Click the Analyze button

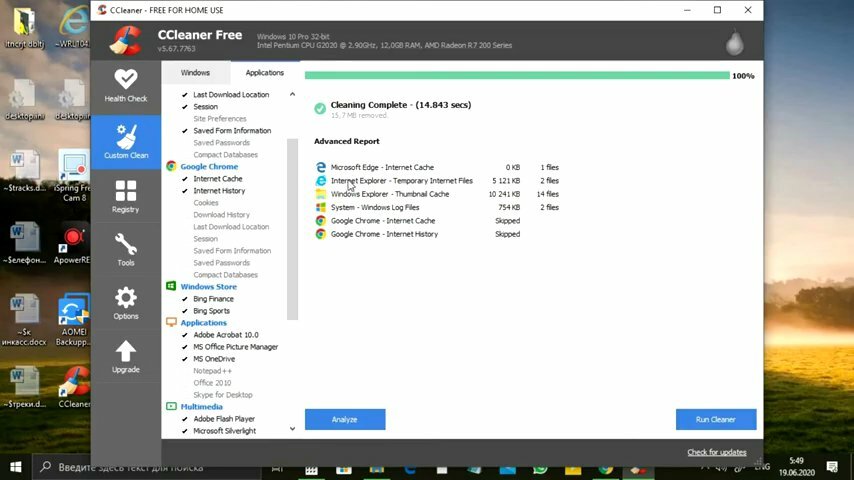pyautogui.click(x=345, y=420)
